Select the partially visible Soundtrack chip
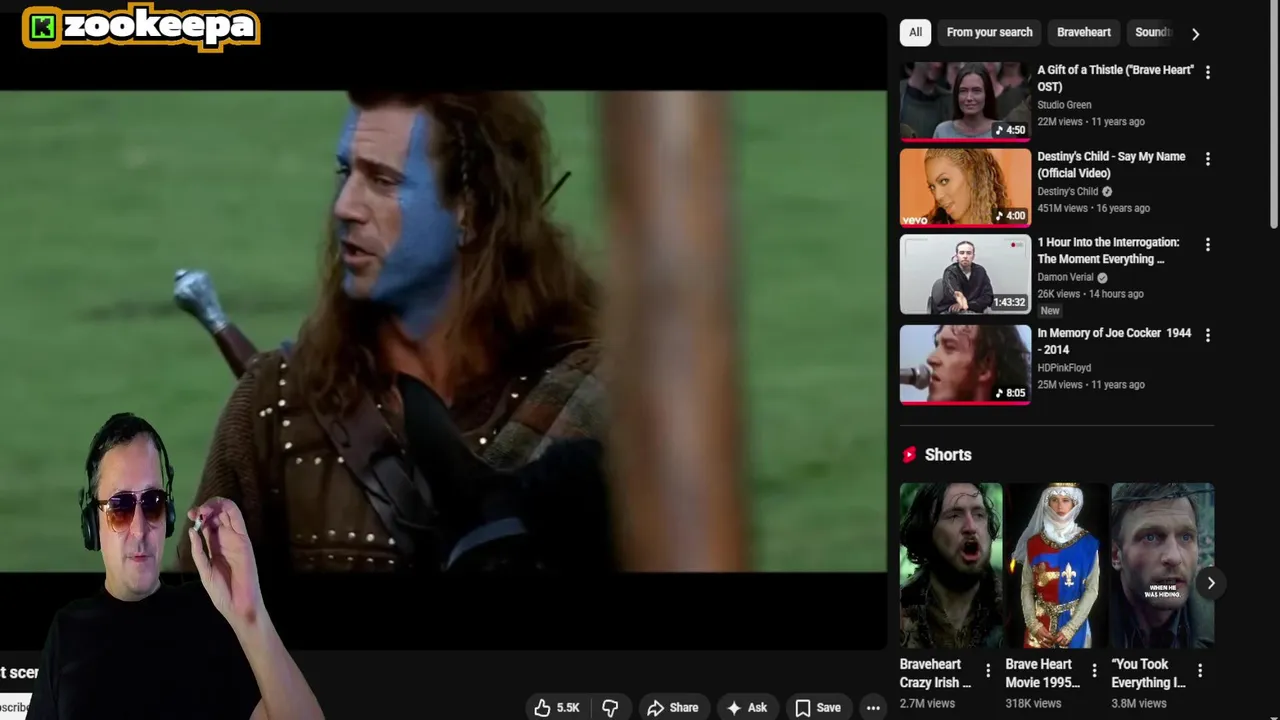Image resolution: width=1280 pixels, height=720 pixels. [x=1151, y=32]
